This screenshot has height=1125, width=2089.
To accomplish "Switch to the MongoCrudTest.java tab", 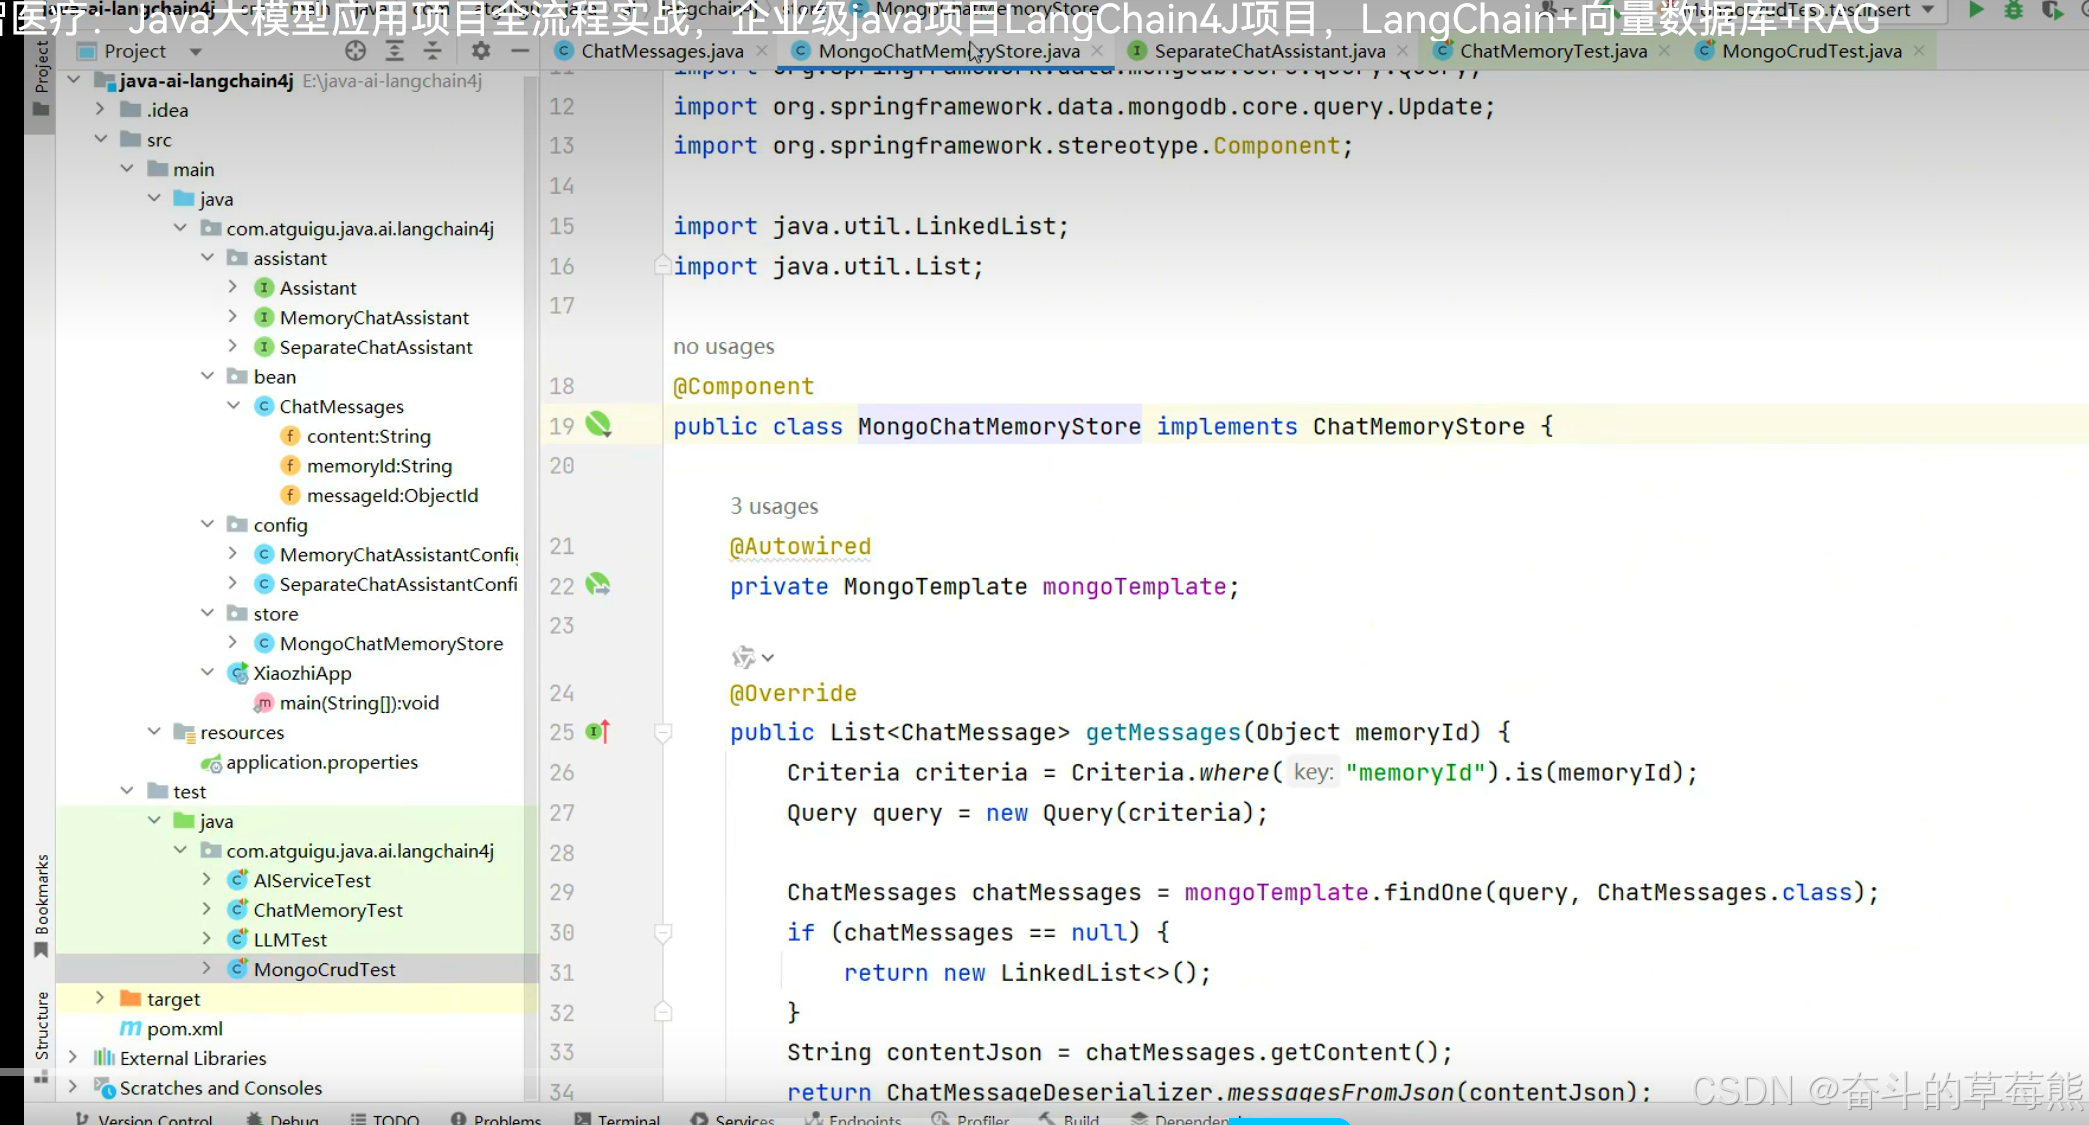I will (x=1810, y=51).
